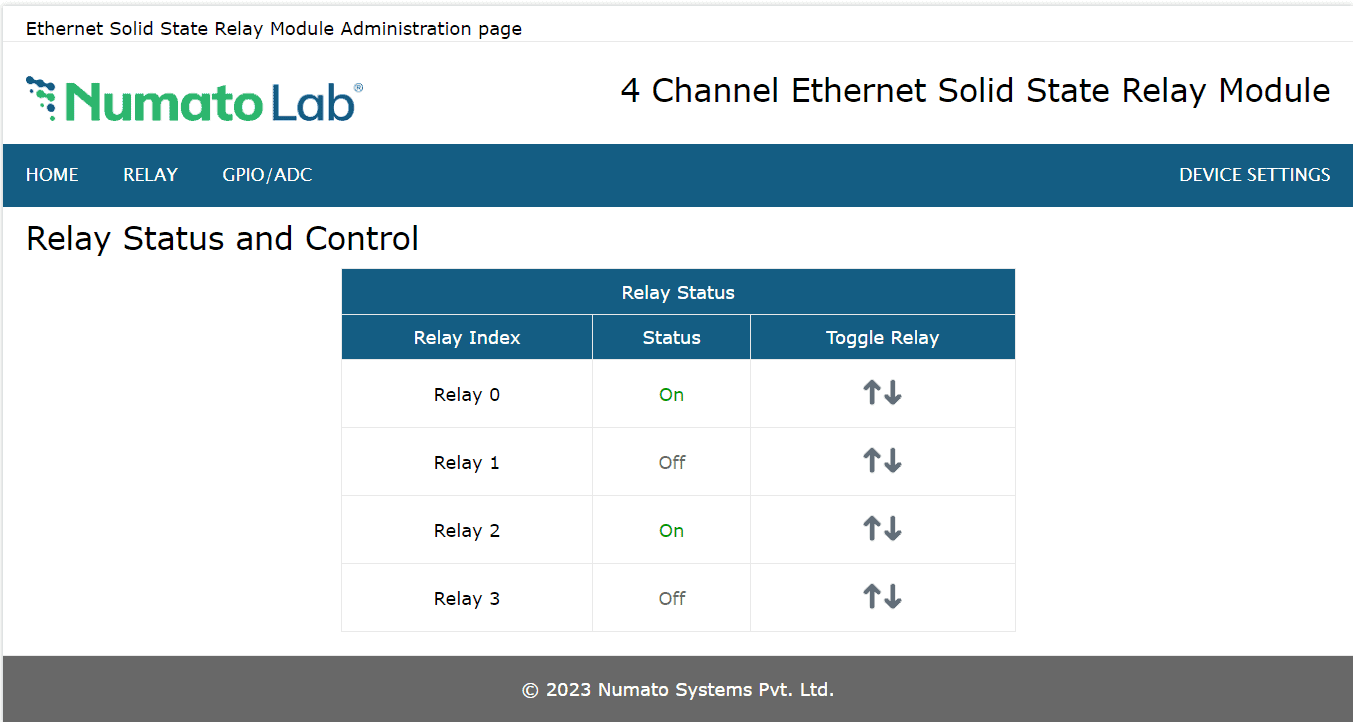Click the green On status of Relay 0

click(x=671, y=395)
